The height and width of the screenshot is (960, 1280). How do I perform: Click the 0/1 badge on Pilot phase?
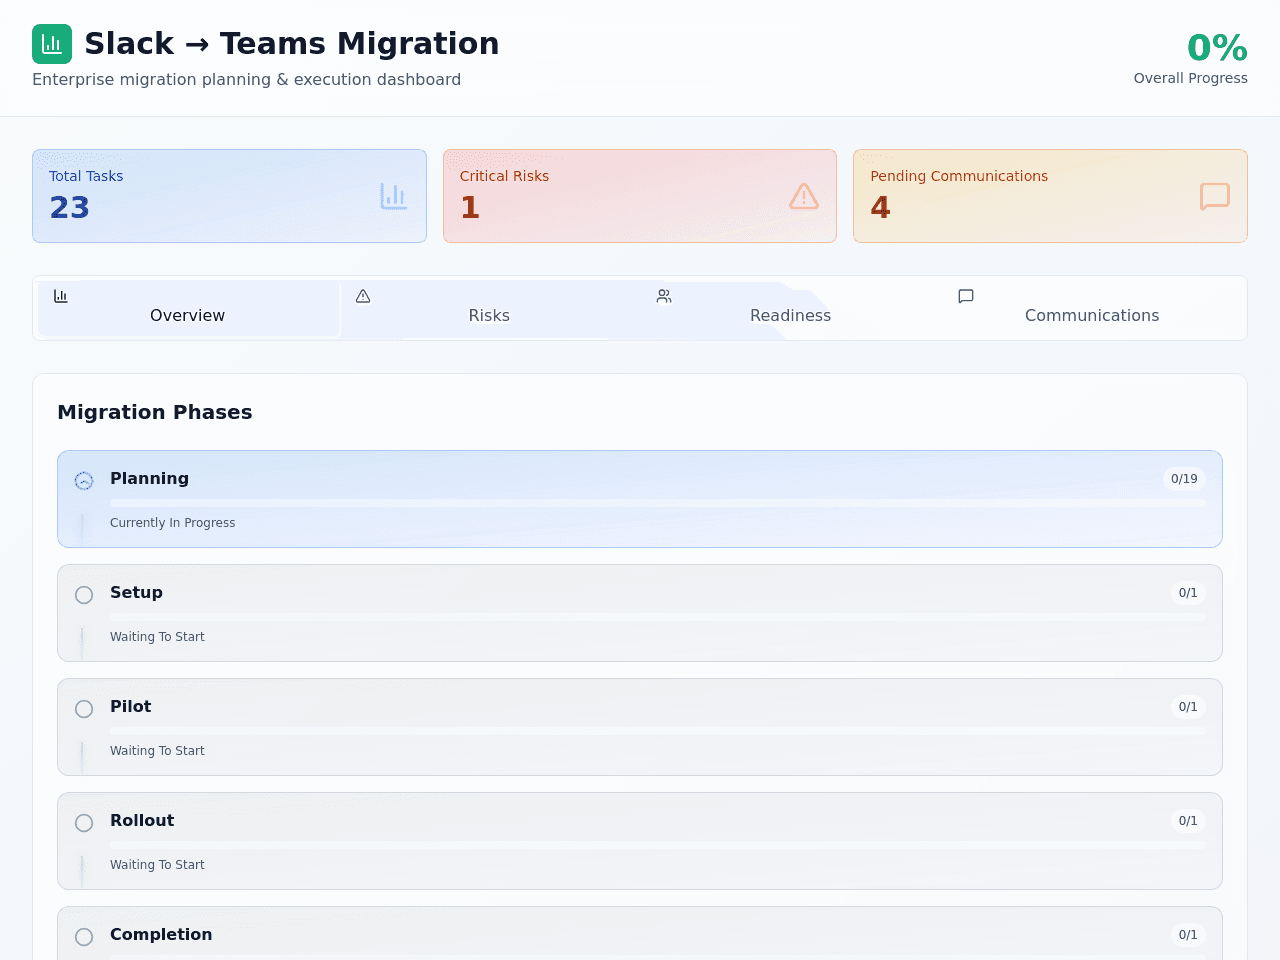pos(1188,707)
